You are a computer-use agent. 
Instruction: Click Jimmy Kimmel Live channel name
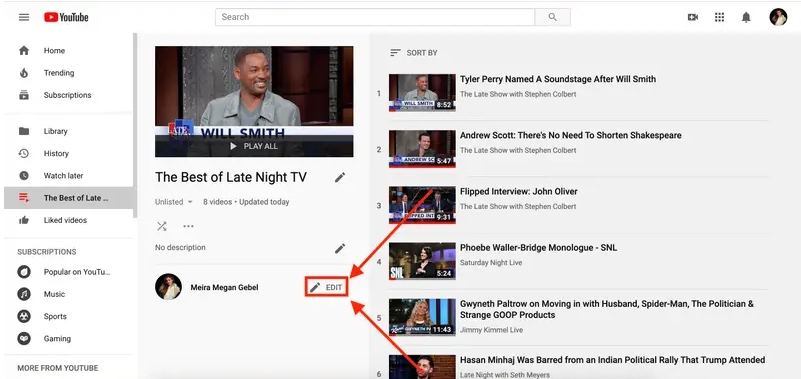click(491, 330)
